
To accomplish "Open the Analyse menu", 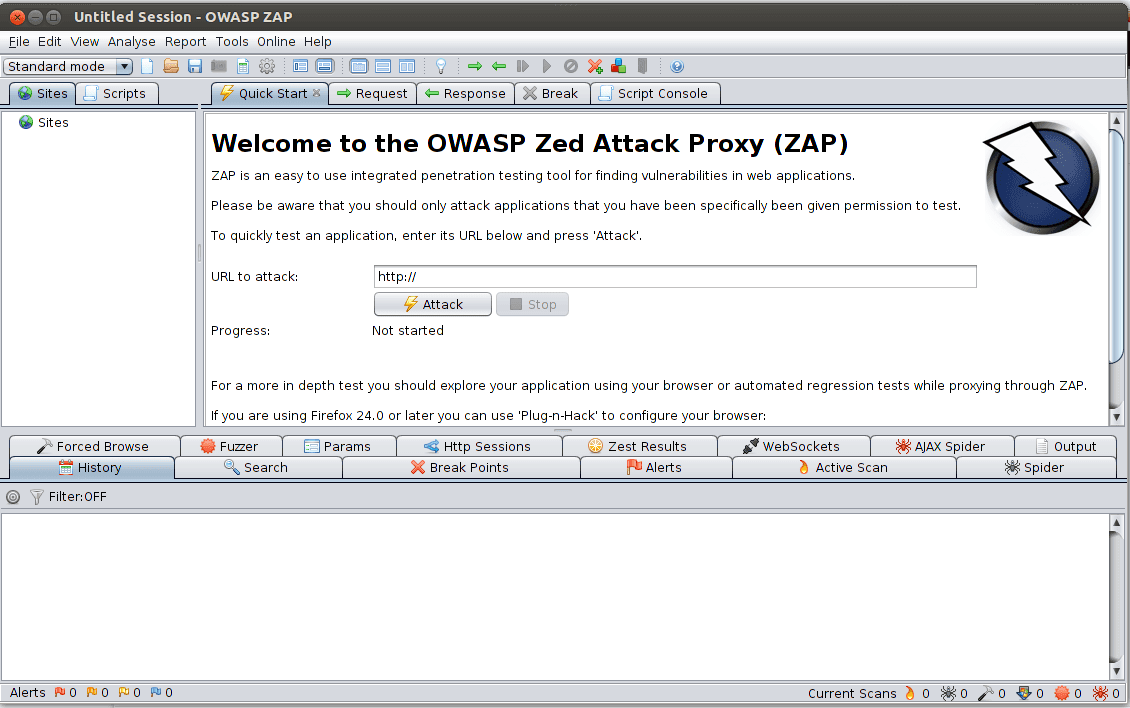I will click(x=131, y=42).
